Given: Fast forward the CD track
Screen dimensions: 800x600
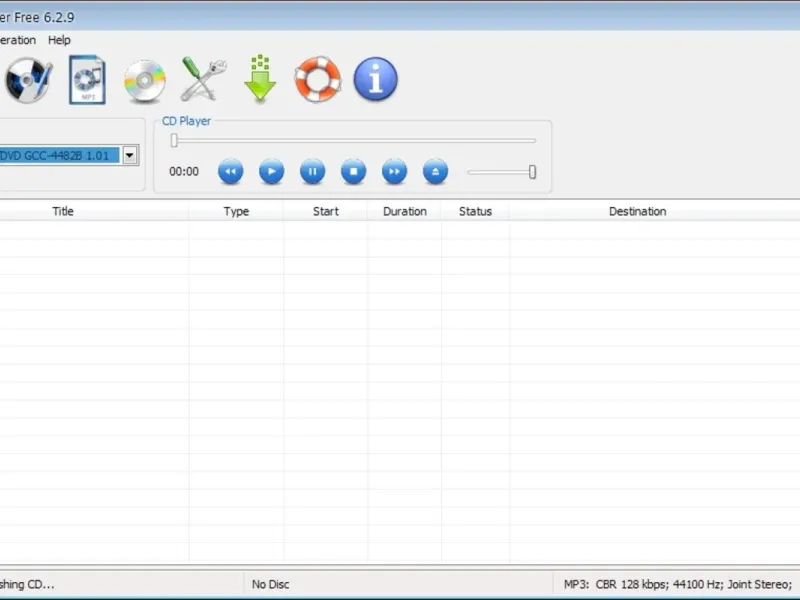Looking at the screenshot, I should (x=394, y=171).
